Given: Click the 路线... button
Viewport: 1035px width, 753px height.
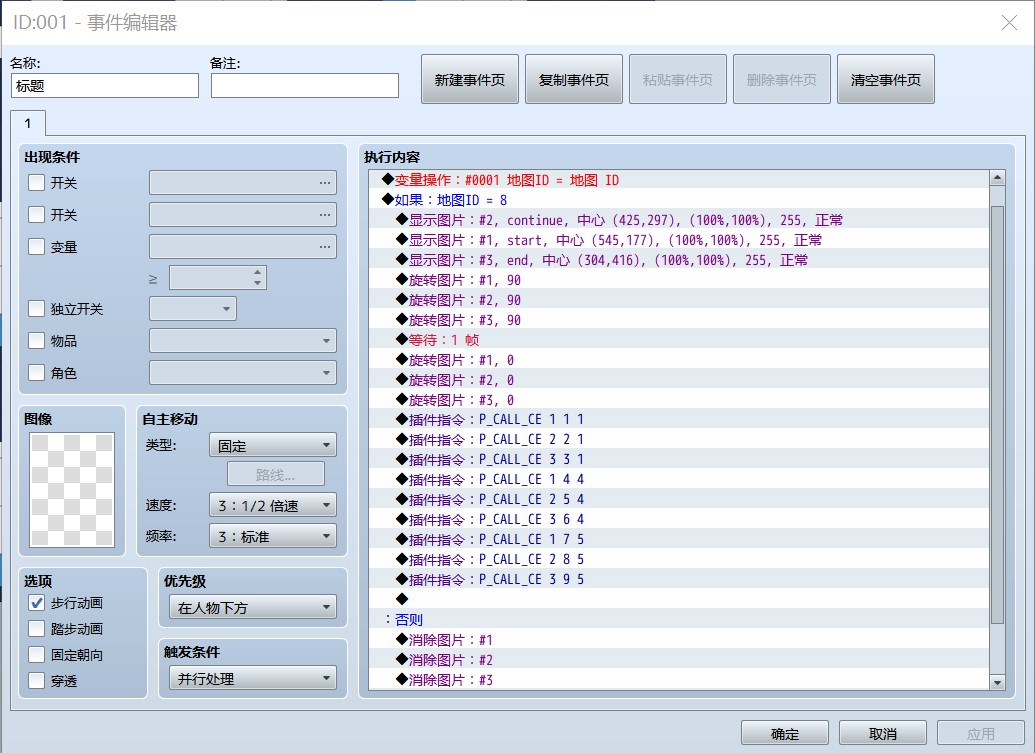Looking at the screenshot, I should [276, 475].
